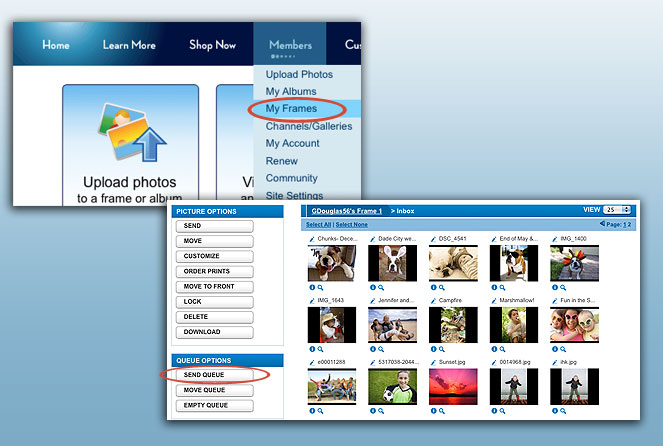Click the DELETE button
Screen dimensions: 663x446
point(215,317)
